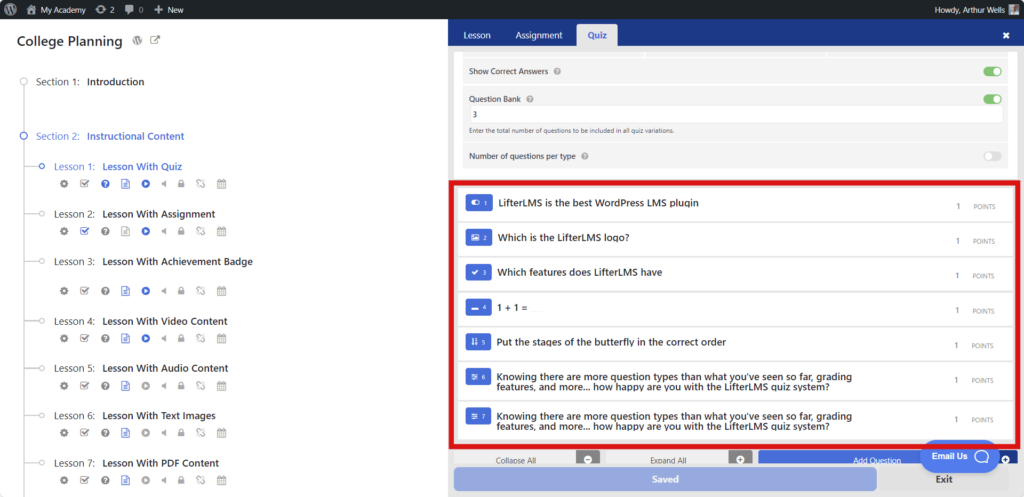Click document icon for Lesson With Achievement Badge
The width and height of the screenshot is (1024, 497).
coord(125,291)
